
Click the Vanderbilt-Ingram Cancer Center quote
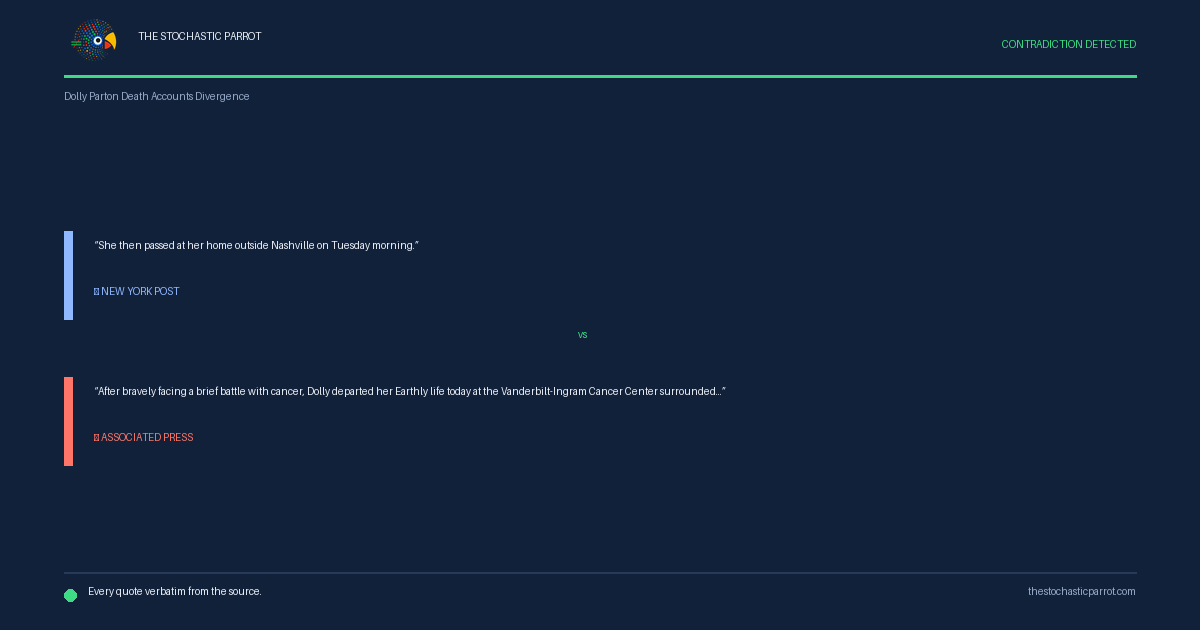pos(410,392)
